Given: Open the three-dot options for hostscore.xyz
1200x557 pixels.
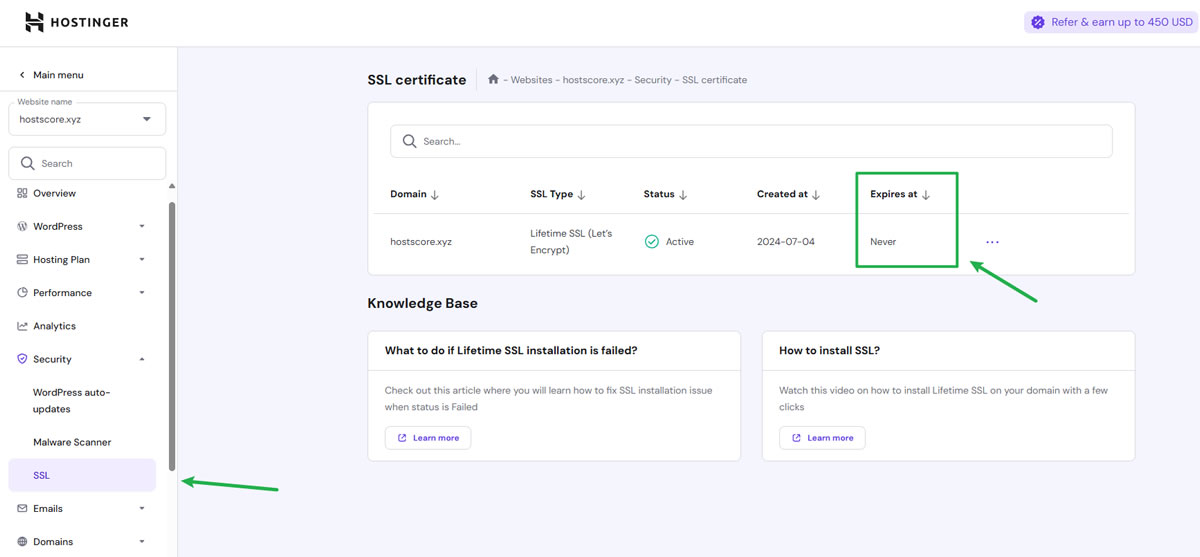Looking at the screenshot, I should click(992, 242).
